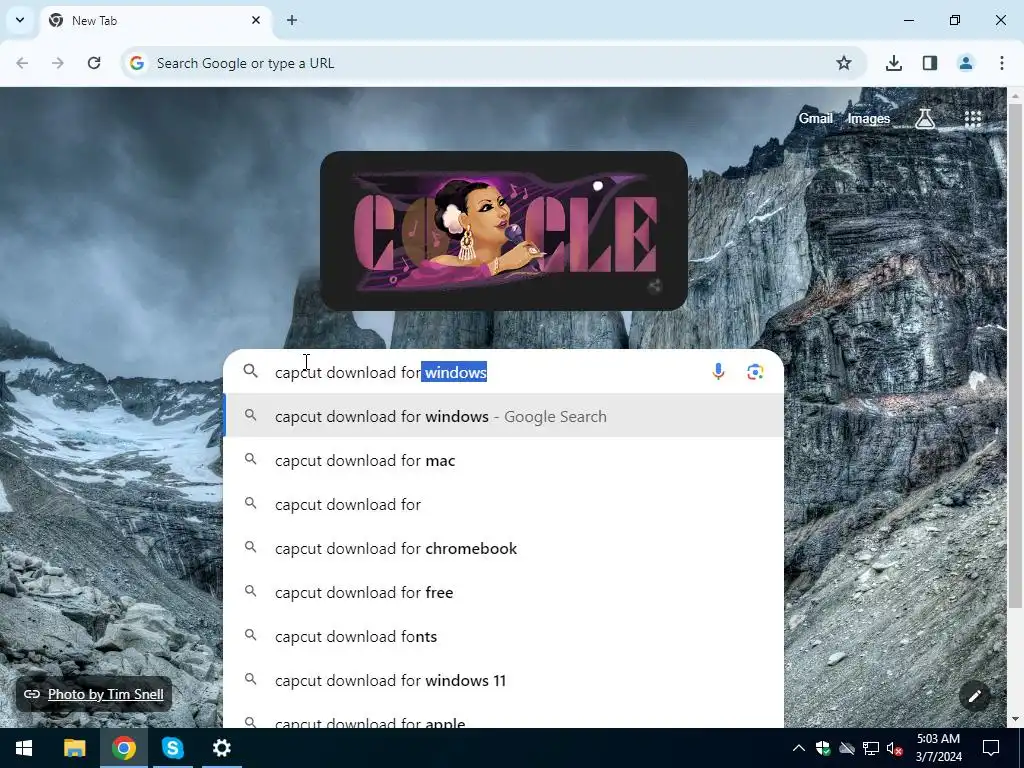
Task: Open the tab search dropdown arrow
Action: point(20,20)
